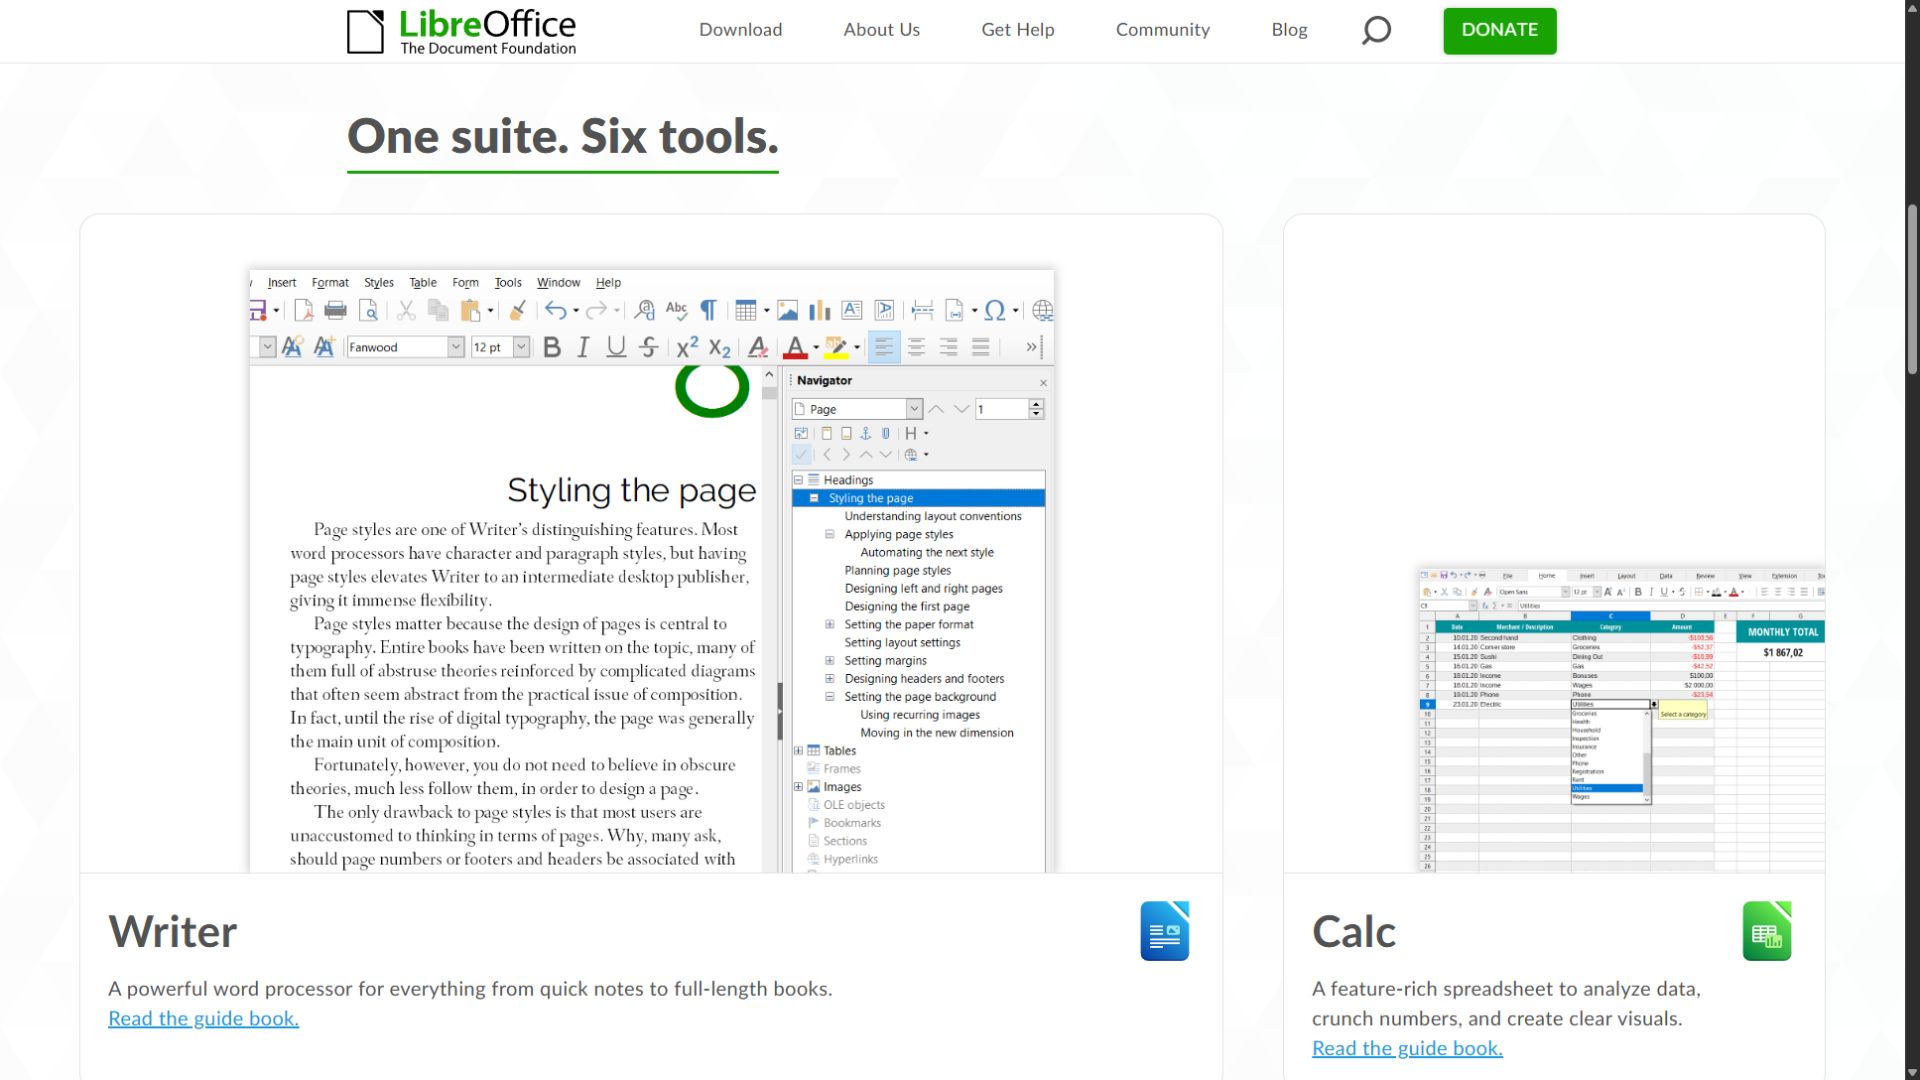Click the Insert Hyperlink globe icon

tap(1043, 311)
